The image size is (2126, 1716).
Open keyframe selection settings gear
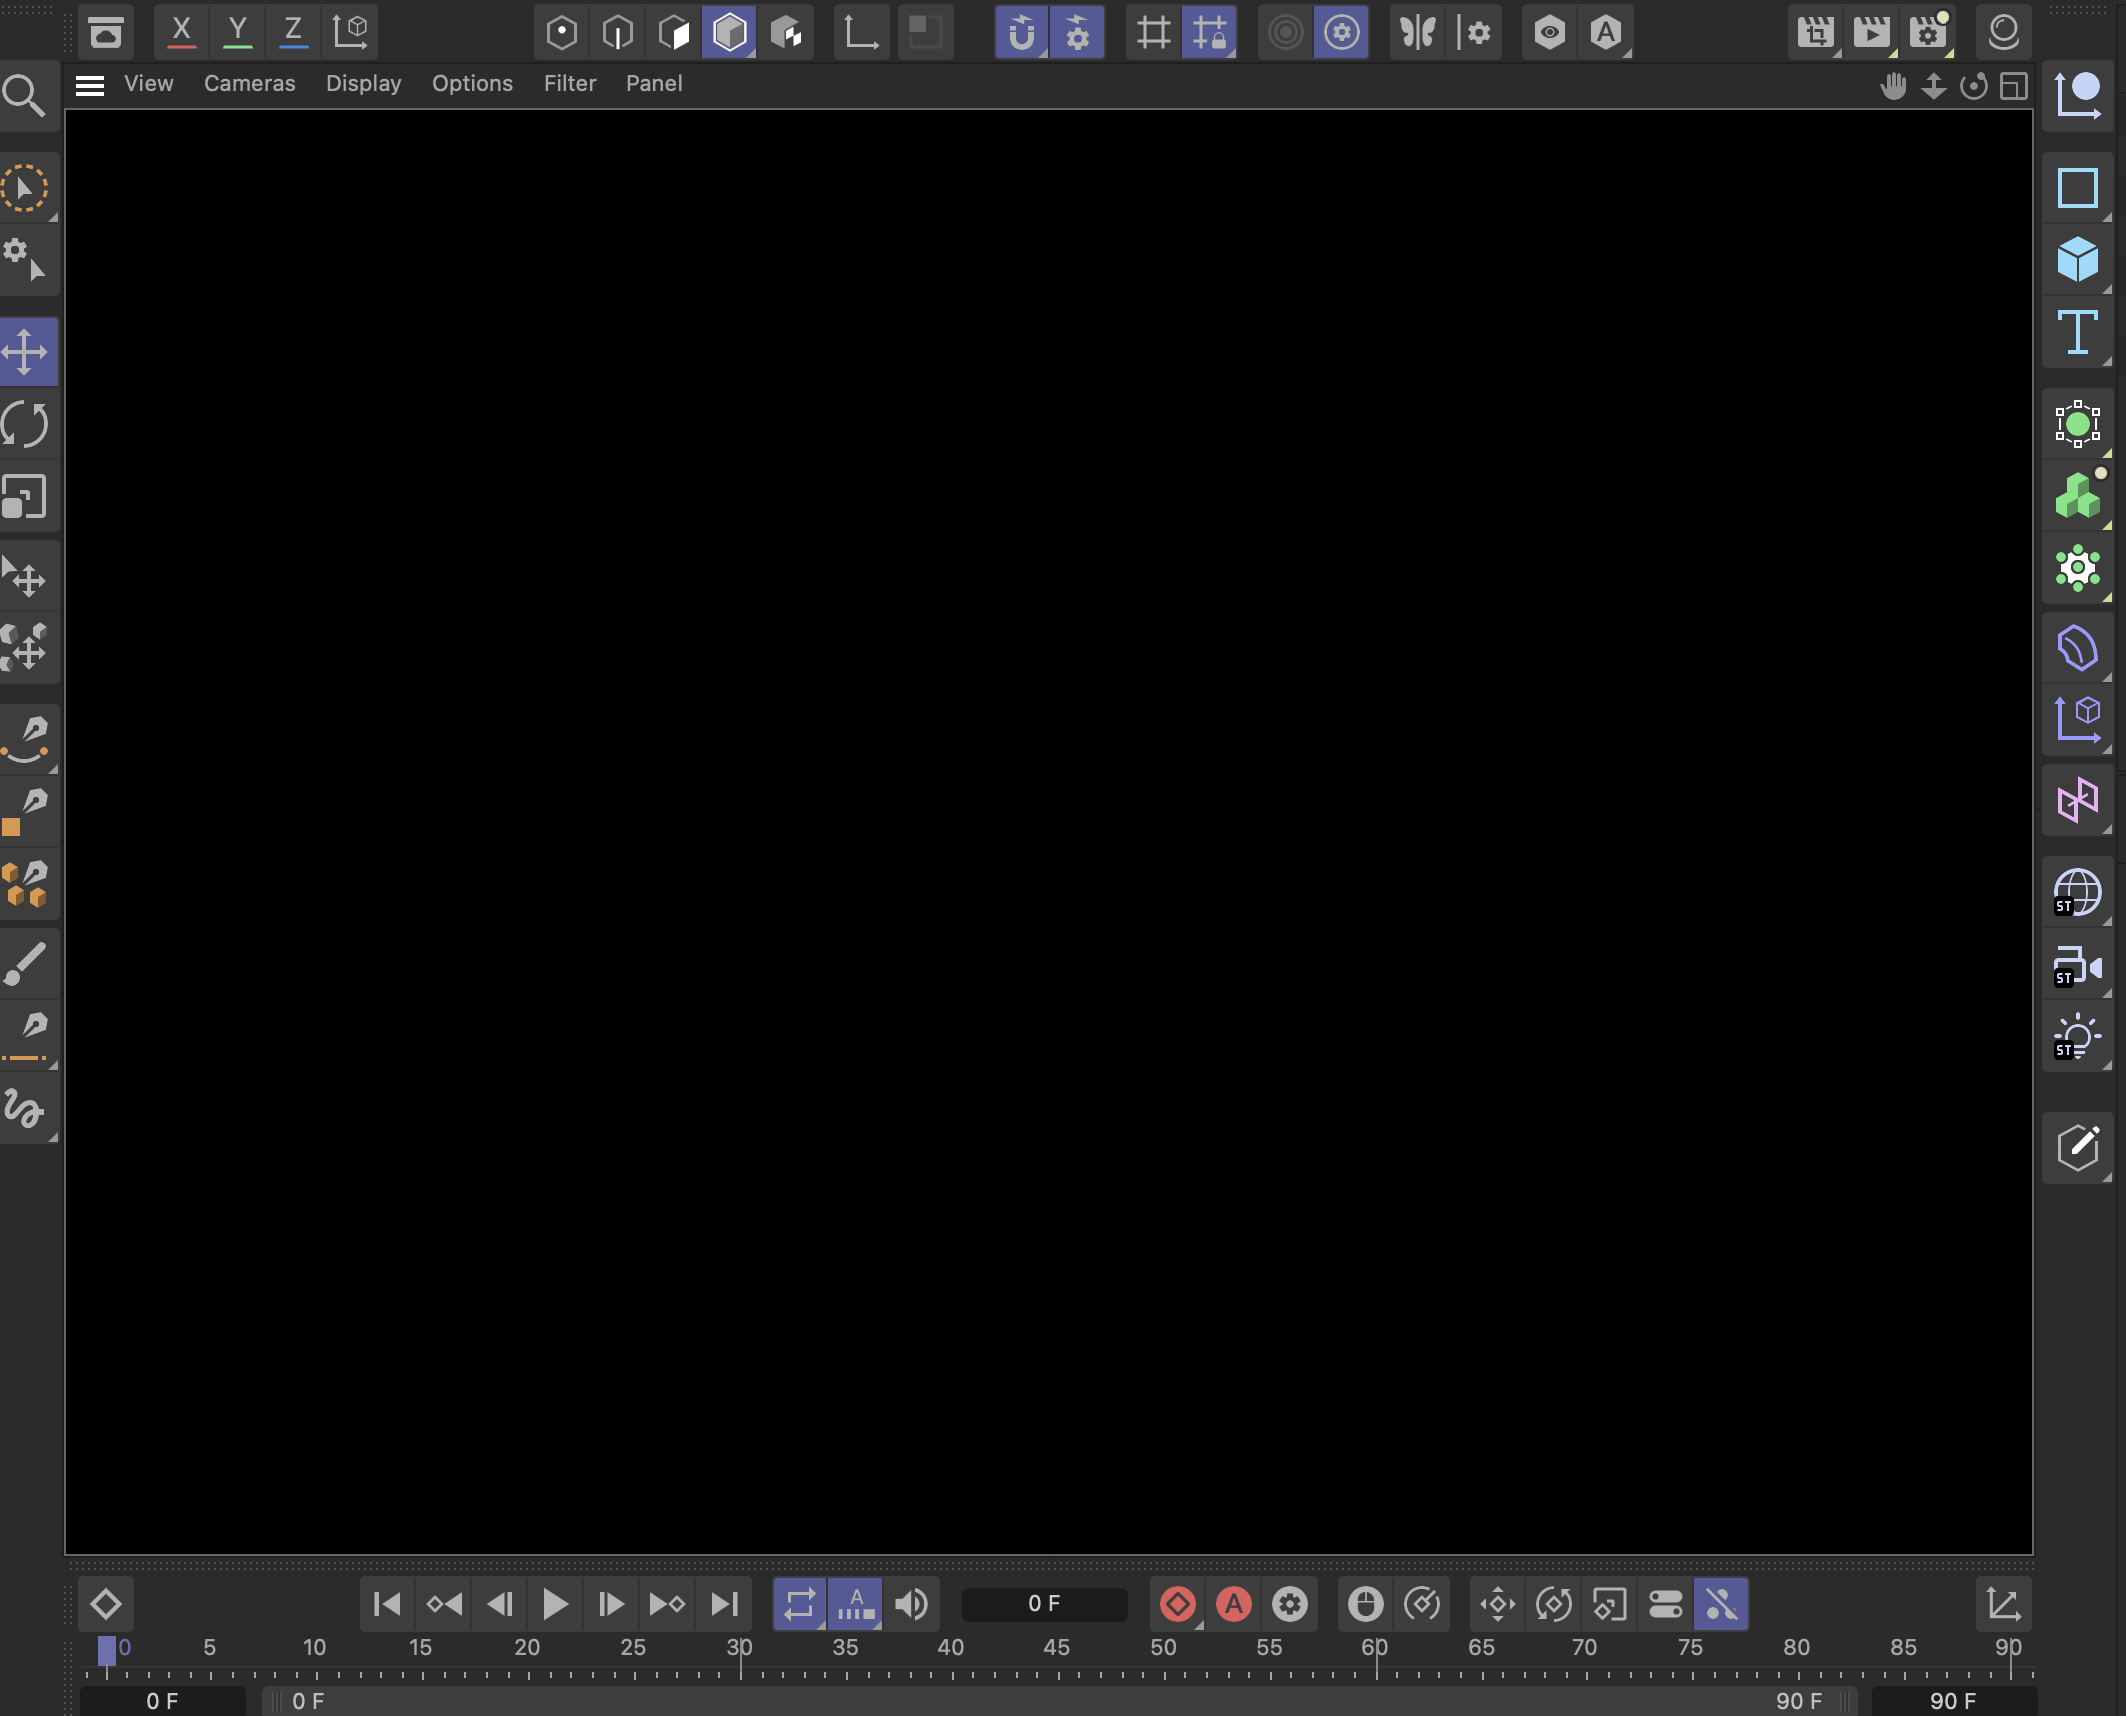[1290, 1604]
